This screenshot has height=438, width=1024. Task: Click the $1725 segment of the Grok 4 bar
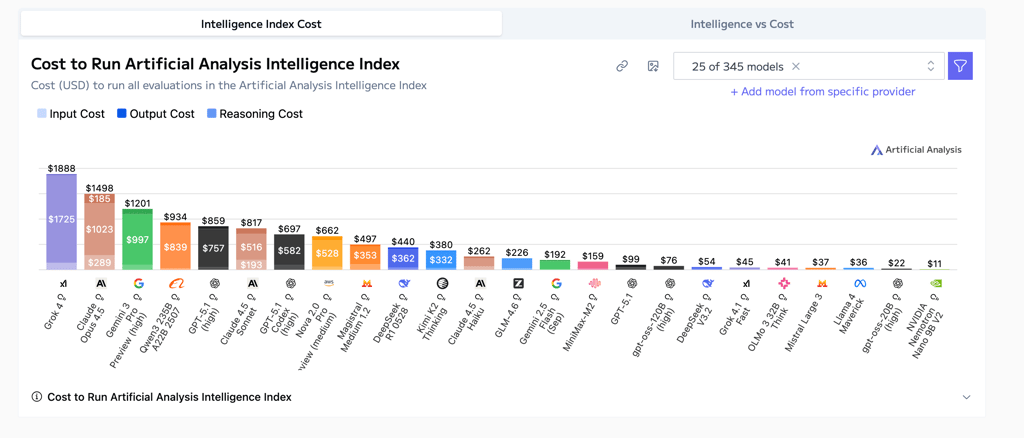point(61,219)
